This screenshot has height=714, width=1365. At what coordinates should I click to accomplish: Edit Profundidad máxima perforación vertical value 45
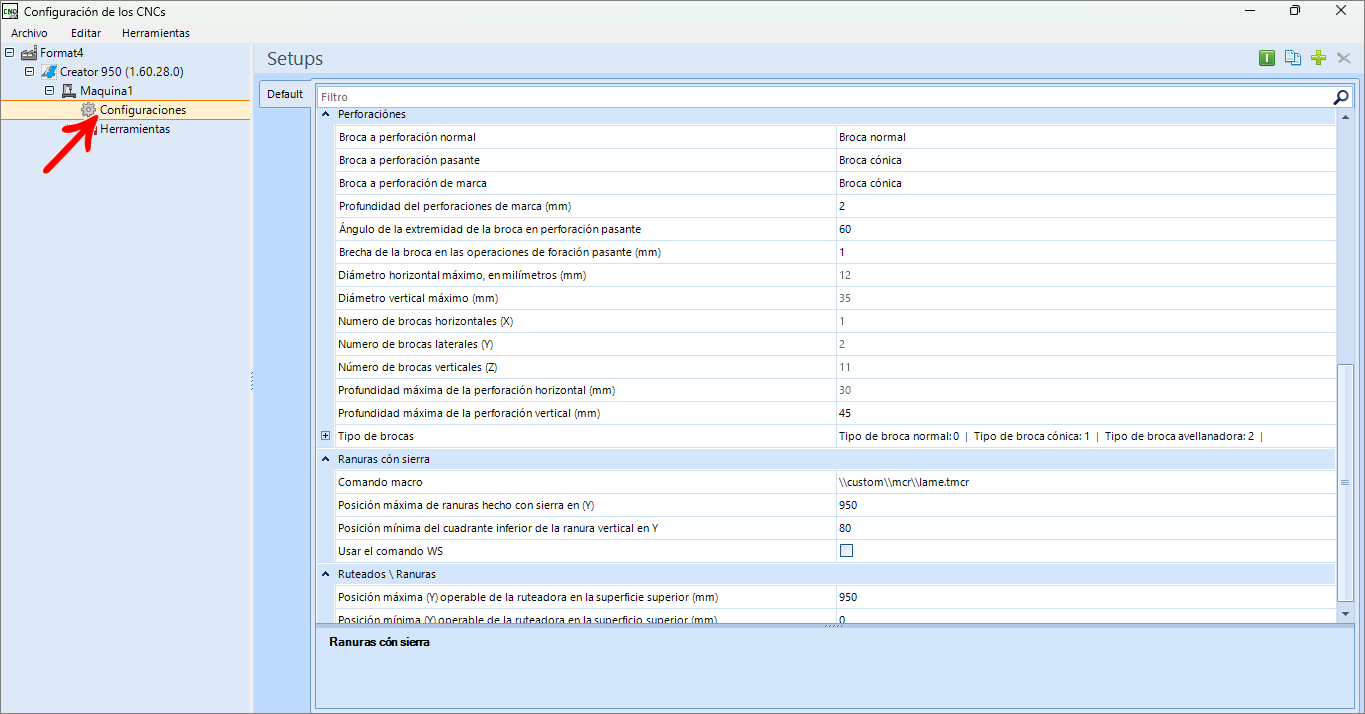[1085, 413]
